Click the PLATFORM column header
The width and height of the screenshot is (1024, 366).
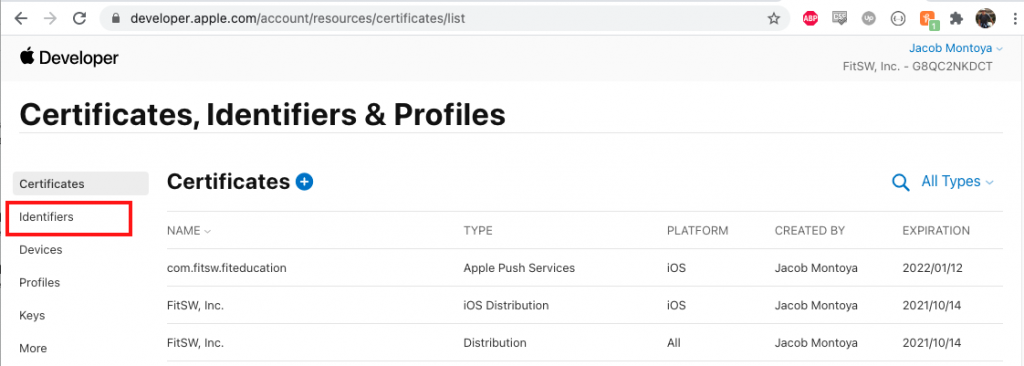(x=697, y=231)
